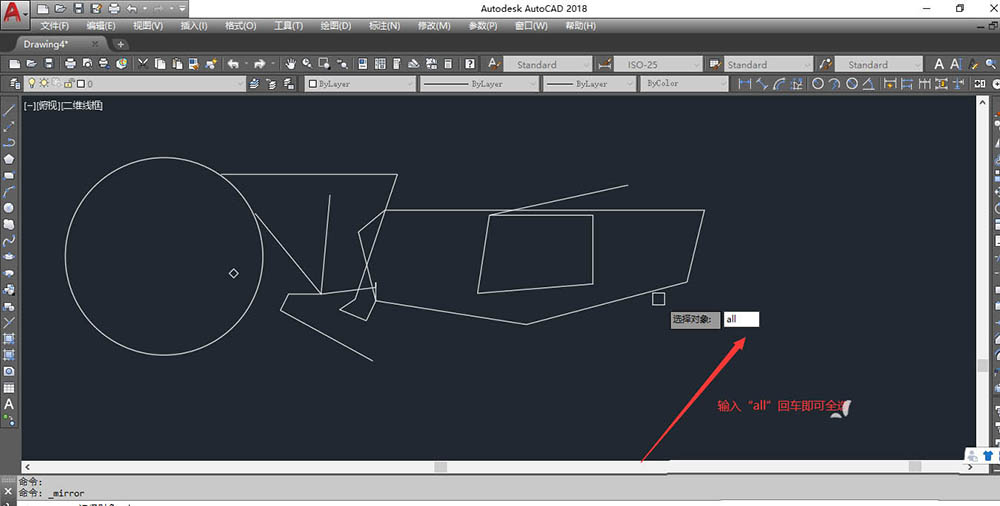Open the Help question mark icon
This screenshot has height=506, width=1000.
470,64
